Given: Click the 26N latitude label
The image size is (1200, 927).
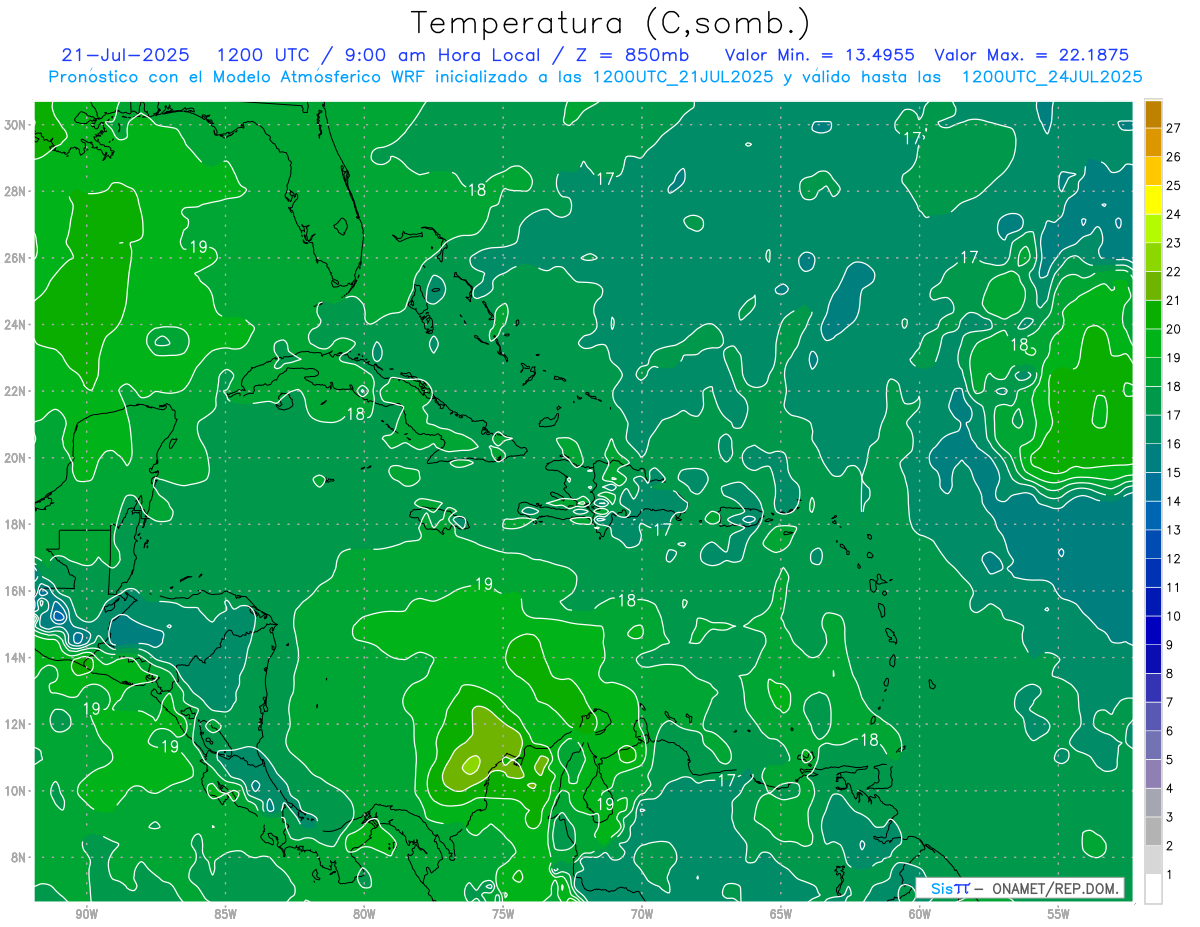Looking at the screenshot, I should pyautogui.click(x=15, y=258).
